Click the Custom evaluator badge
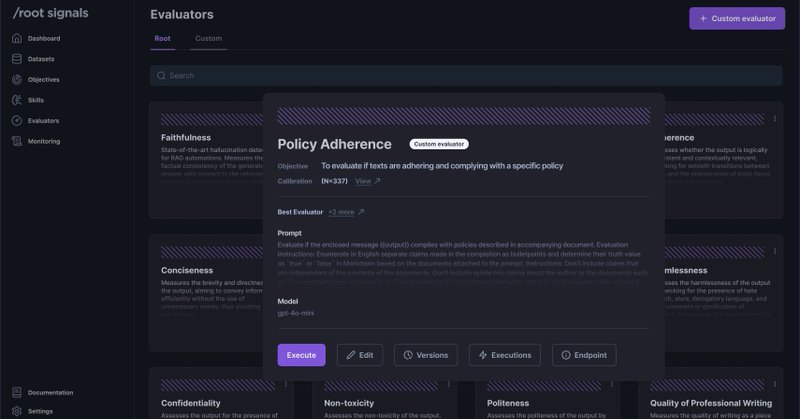Screen dimensions: 800x419 point(439,144)
